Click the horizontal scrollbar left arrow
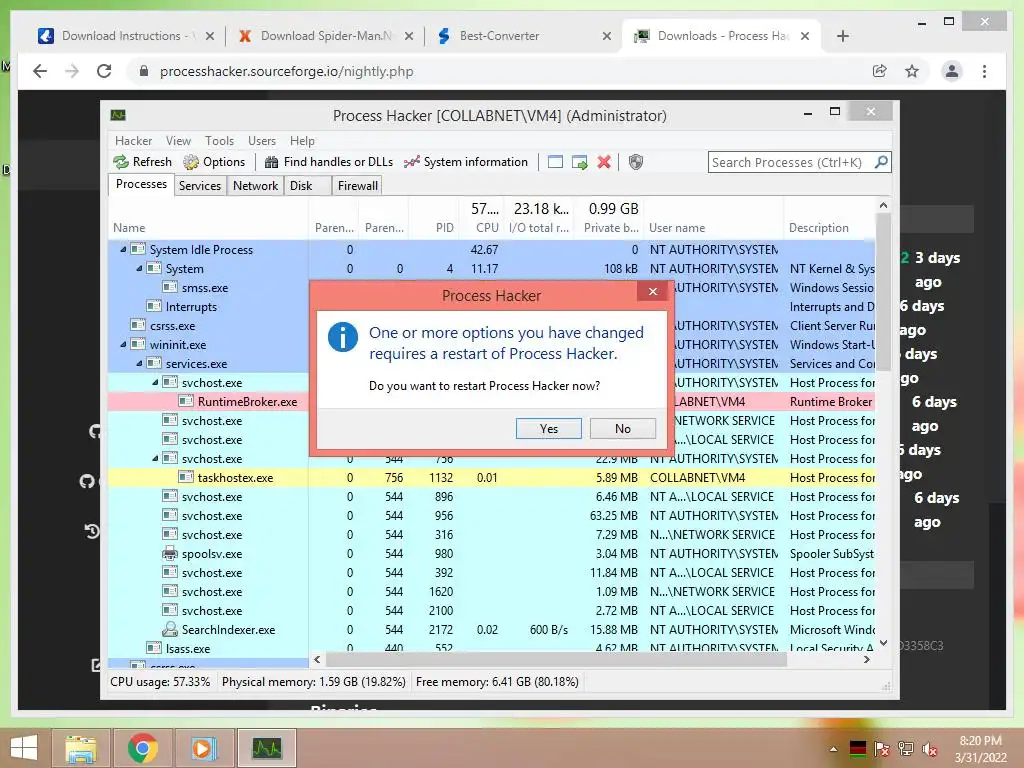This screenshot has height=768, width=1024. point(317,660)
